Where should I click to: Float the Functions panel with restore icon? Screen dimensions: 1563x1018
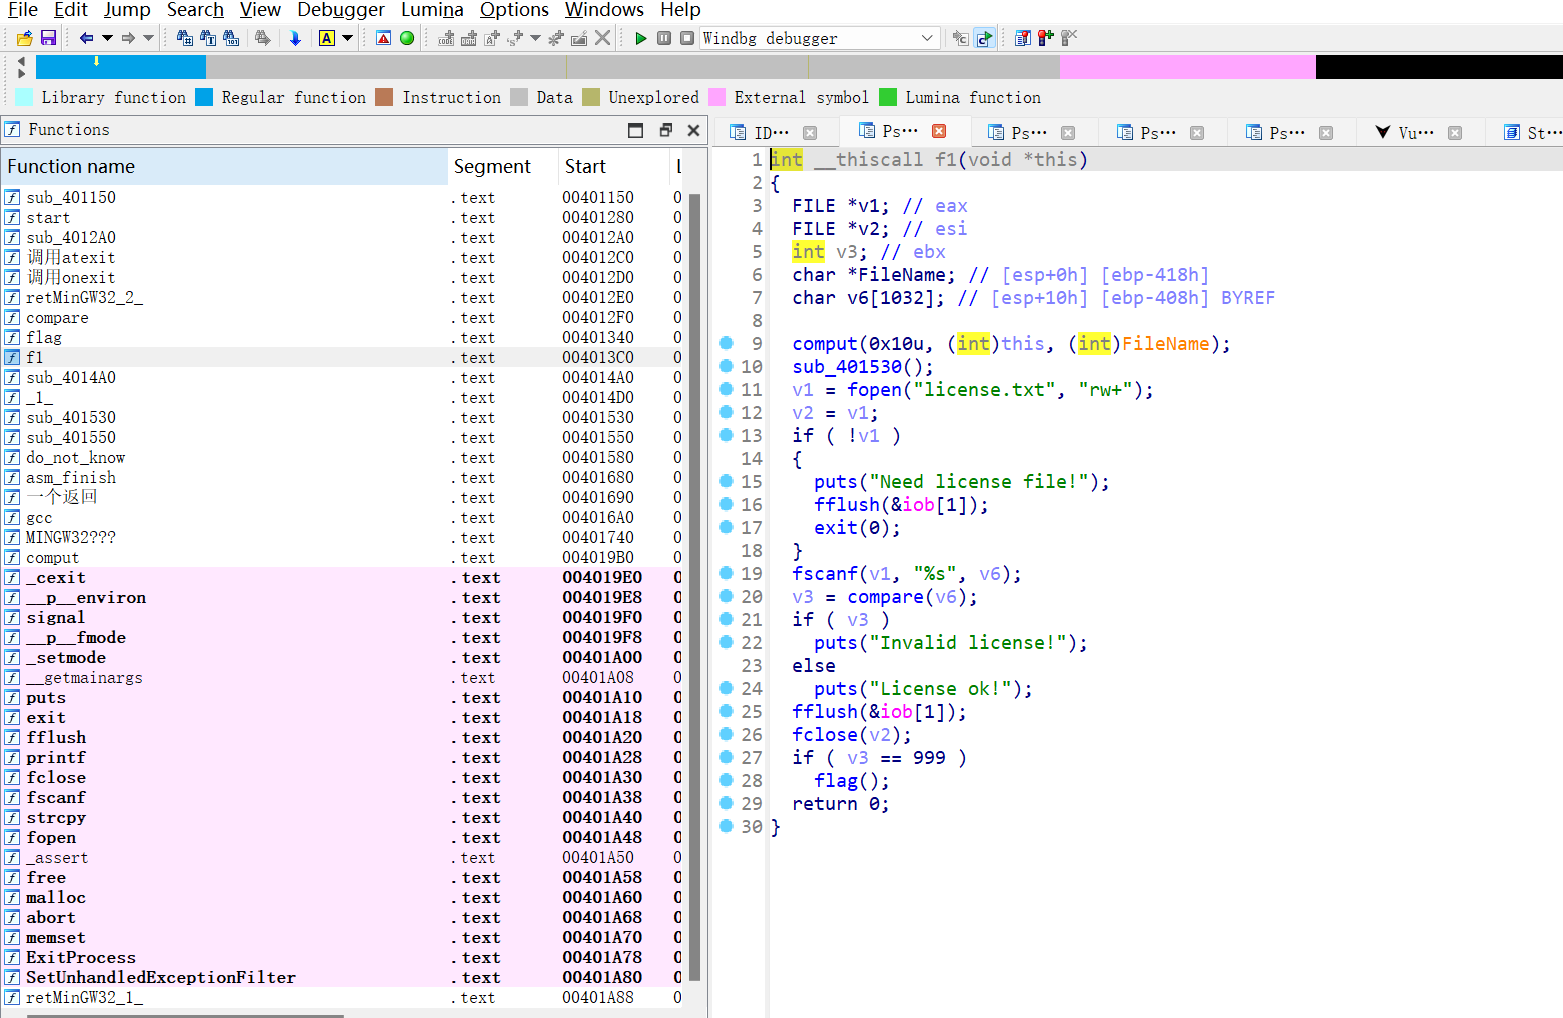tap(666, 130)
